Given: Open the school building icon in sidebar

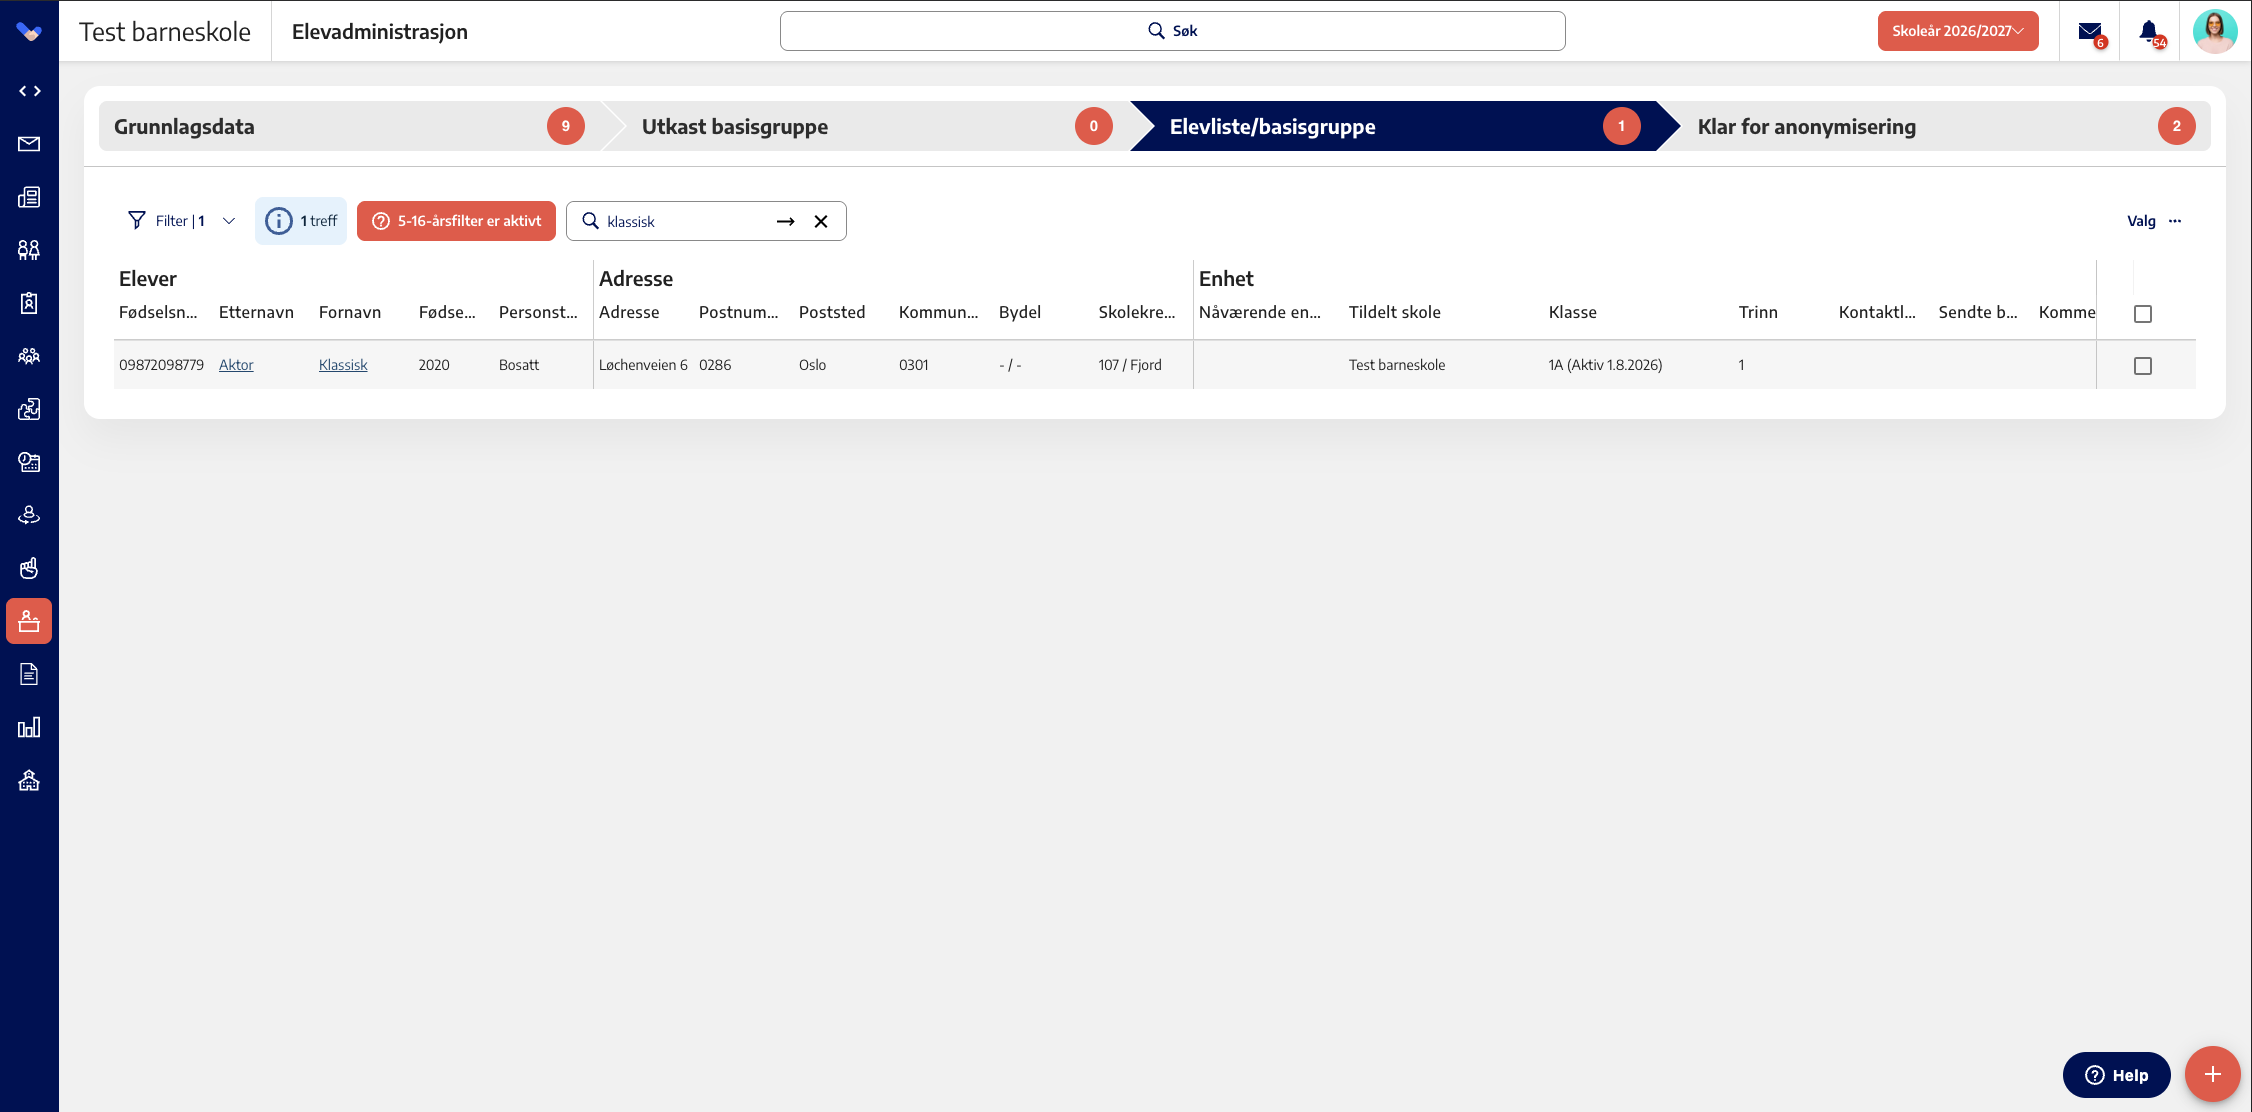Looking at the screenshot, I should 29,780.
